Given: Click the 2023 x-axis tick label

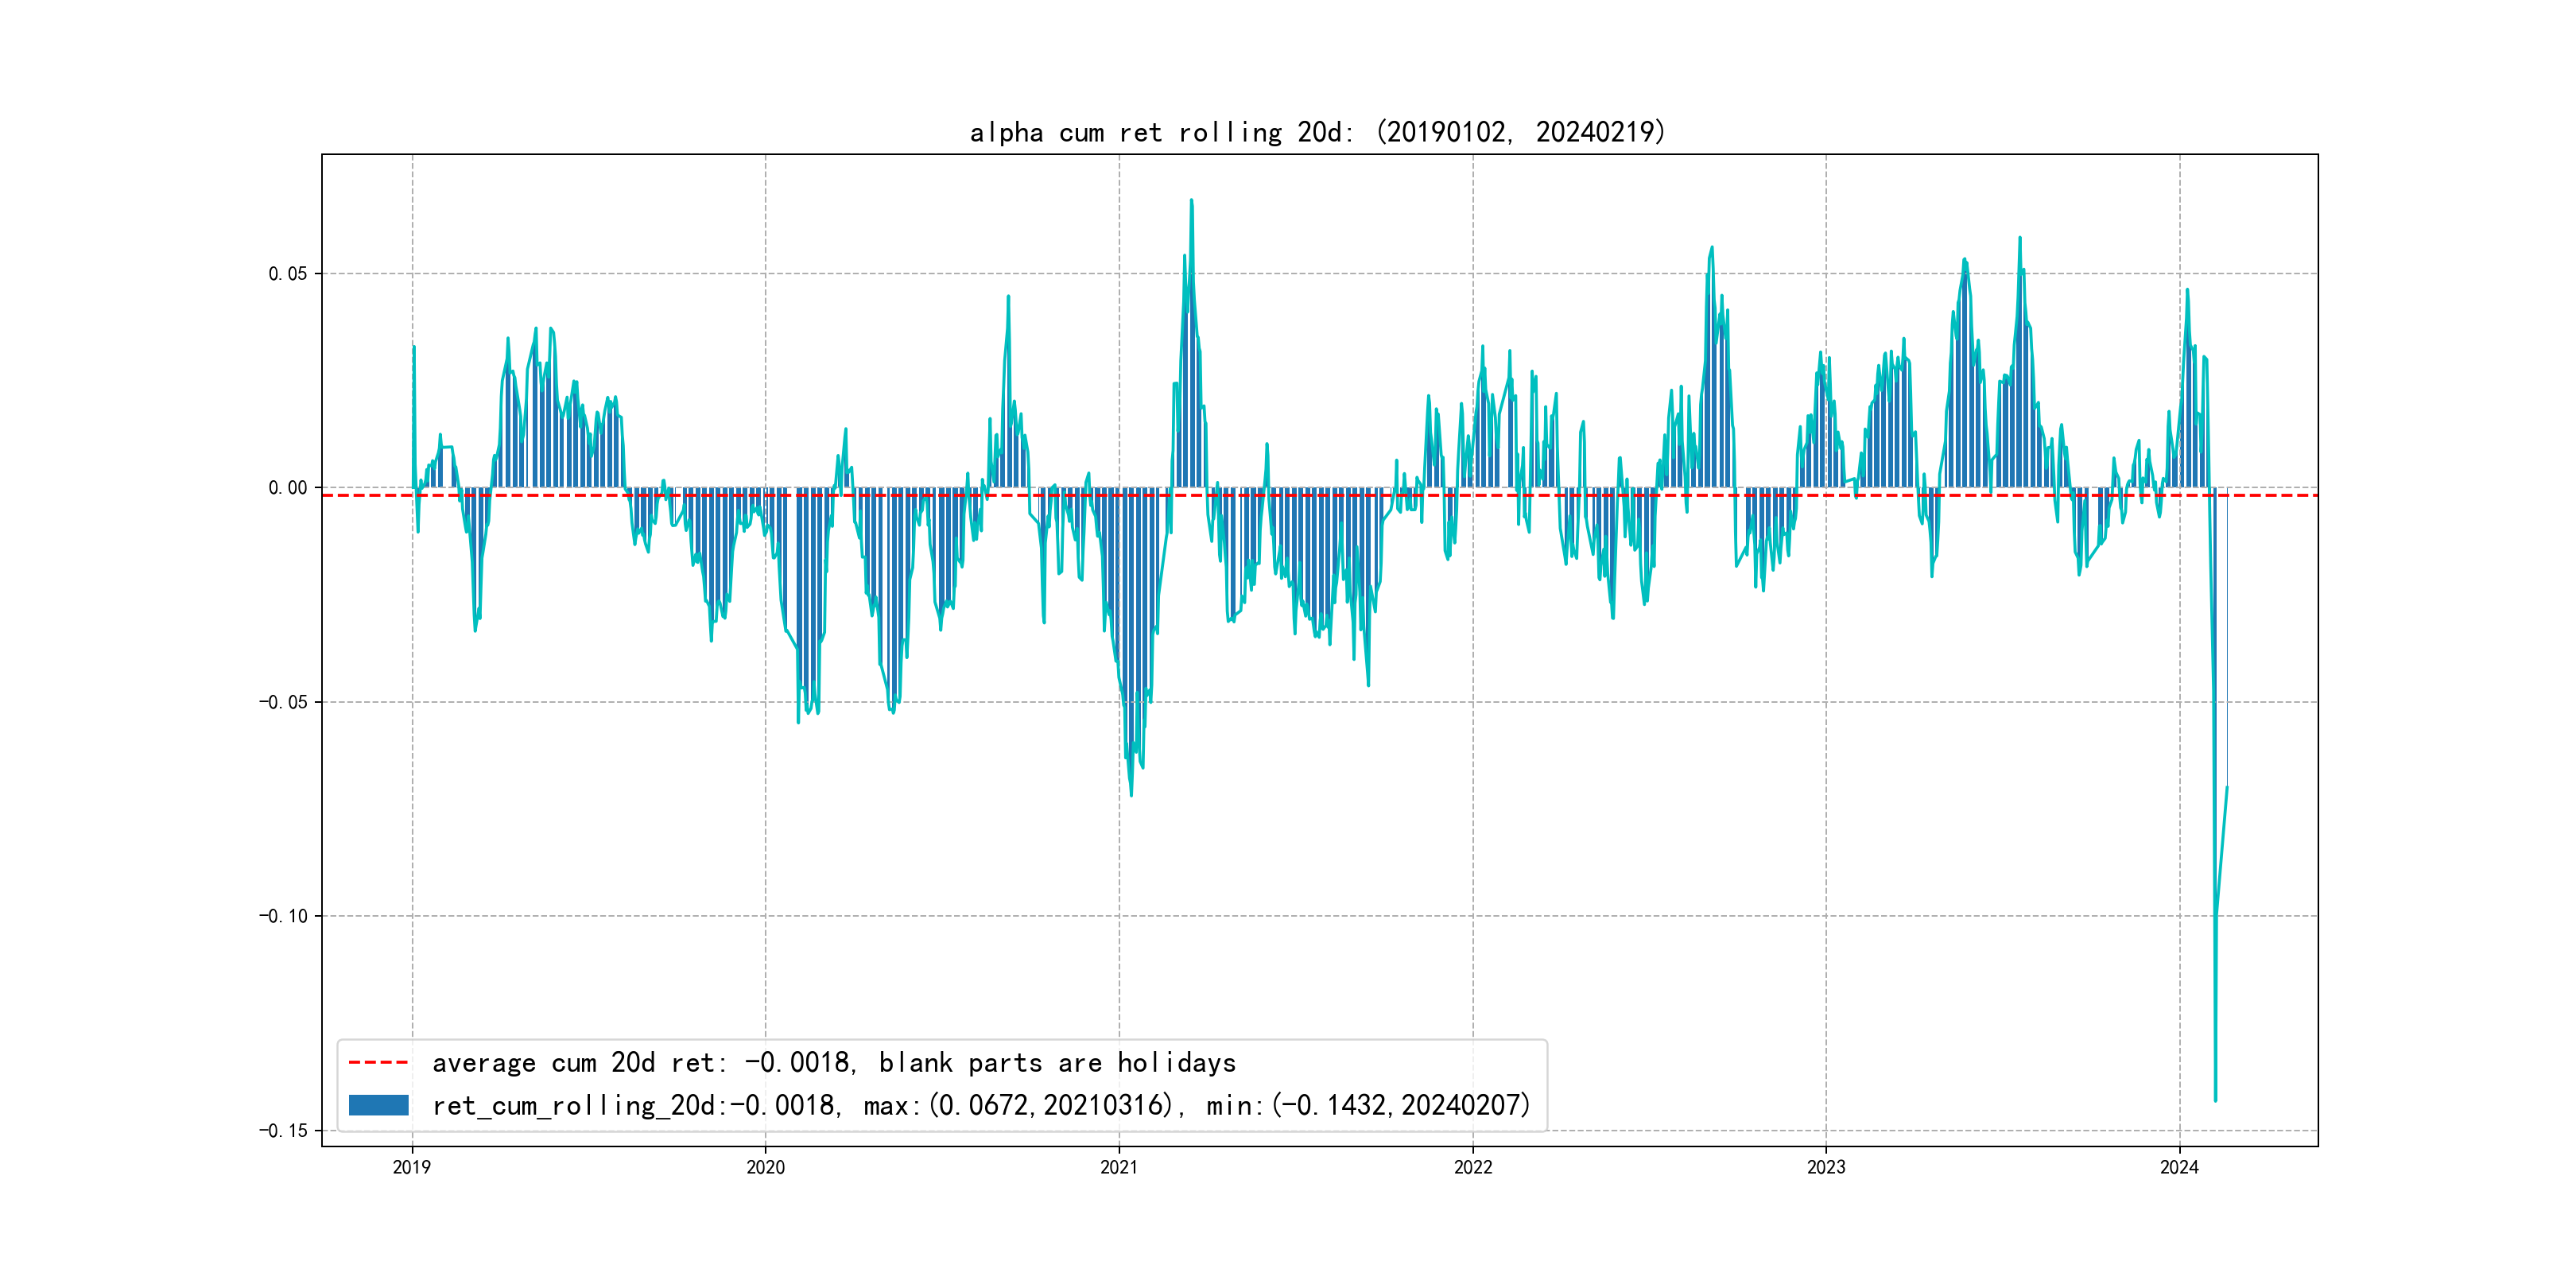Looking at the screenshot, I should tap(1826, 1167).
